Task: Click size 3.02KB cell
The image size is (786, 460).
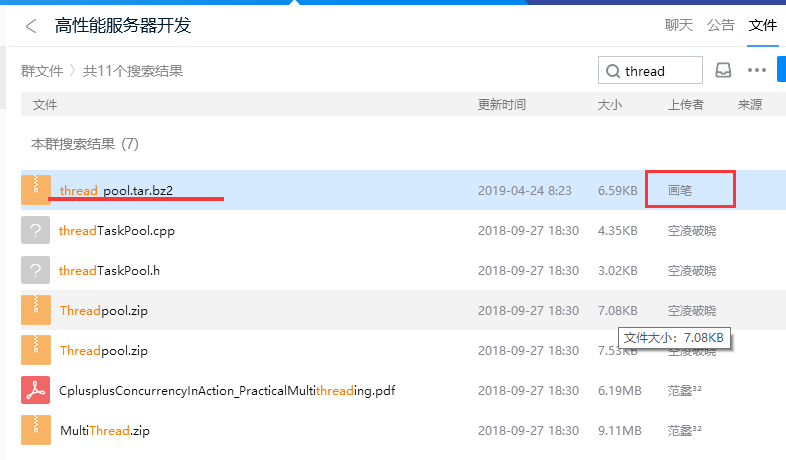Action: point(618,271)
